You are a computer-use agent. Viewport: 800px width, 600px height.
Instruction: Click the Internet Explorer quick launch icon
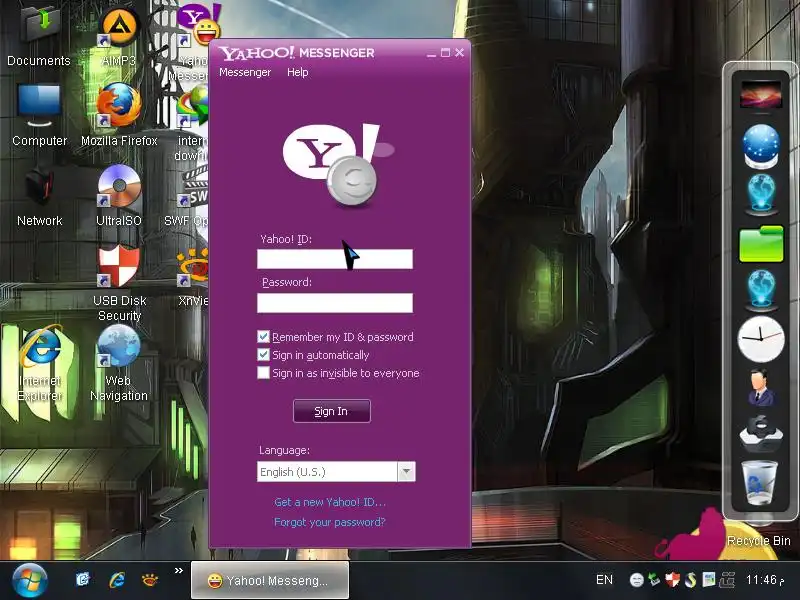pyautogui.click(x=117, y=580)
